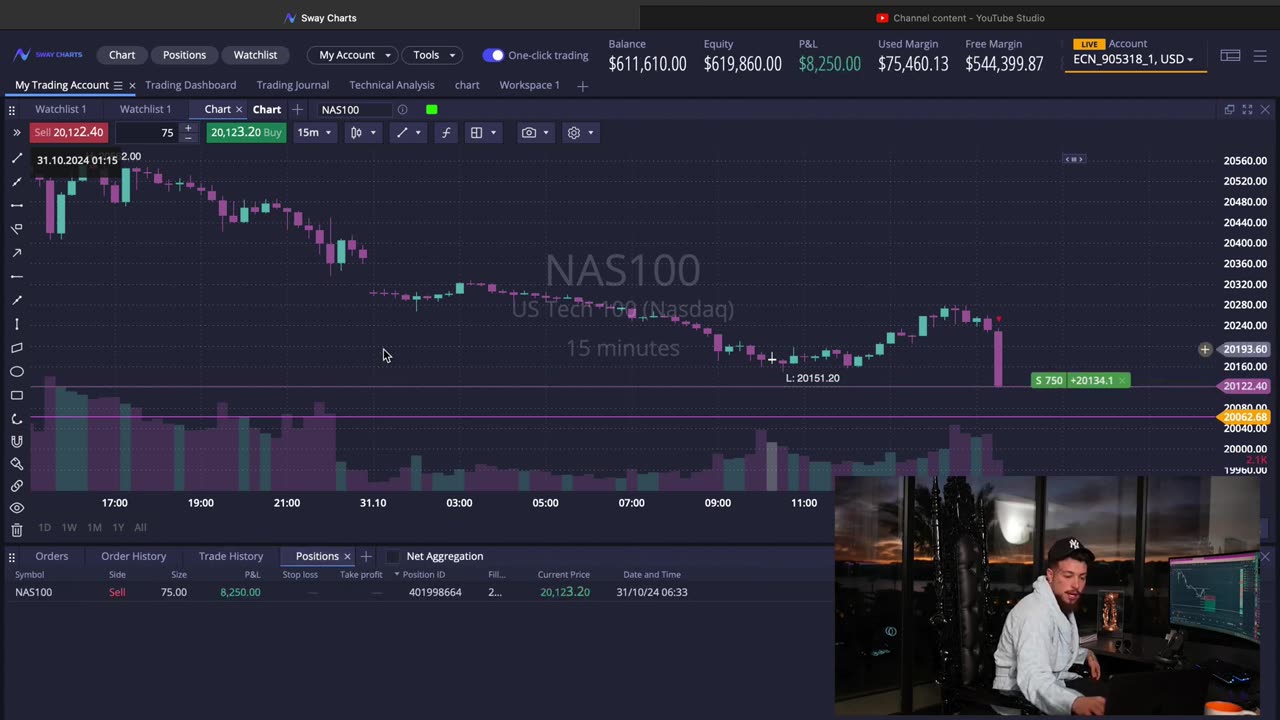The image size is (1280, 720).
Task: Switch to Workspace 1 tab
Action: (x=529, y=85)
